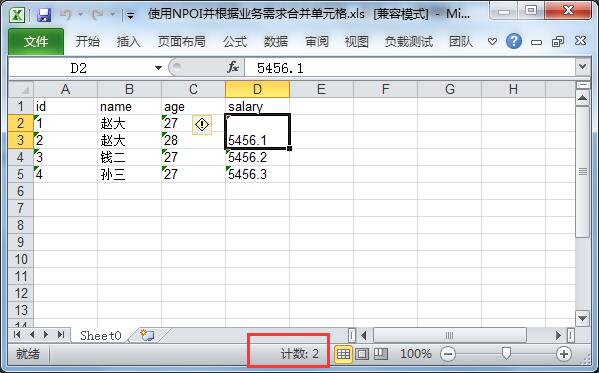Click the vertical split box above scrollbar
This screenshot has width=599, height=373.
[583, 85]
